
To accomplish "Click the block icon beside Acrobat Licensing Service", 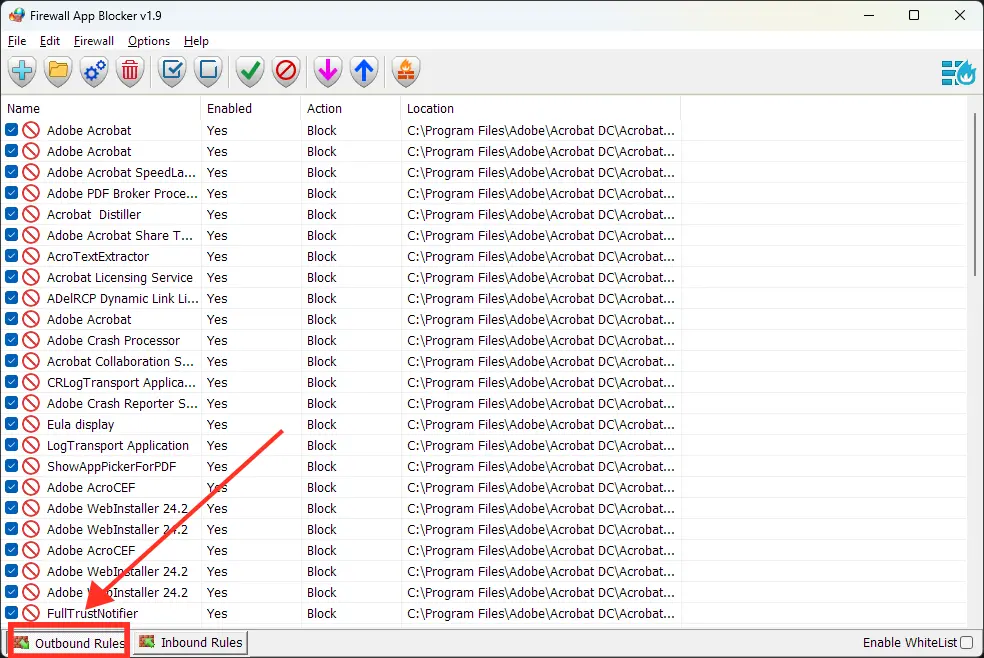I will pyautogui.click(x=31, y=277).
